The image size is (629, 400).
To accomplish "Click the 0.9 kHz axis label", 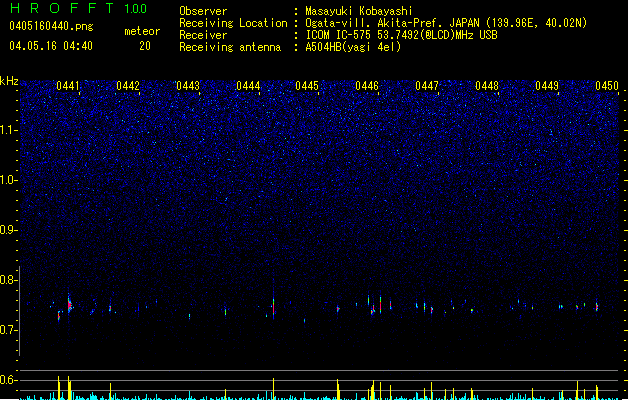I will tap(8, 230).
